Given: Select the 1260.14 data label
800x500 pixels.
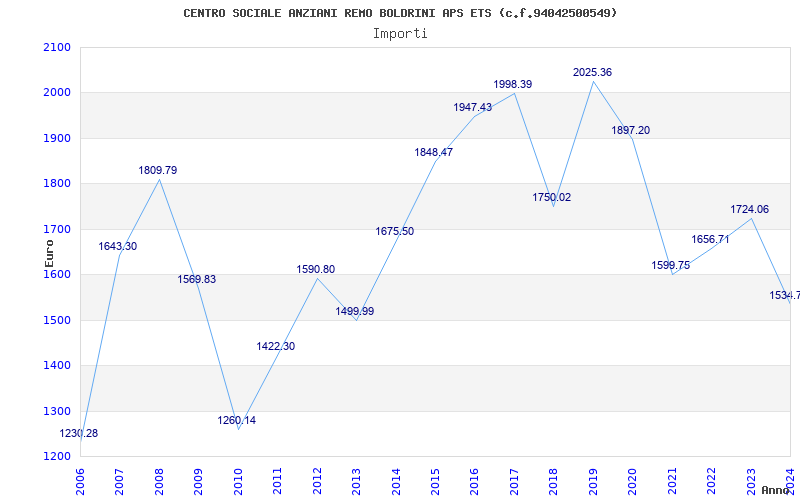Looking at the screenshot, I should tap(237, 420).
